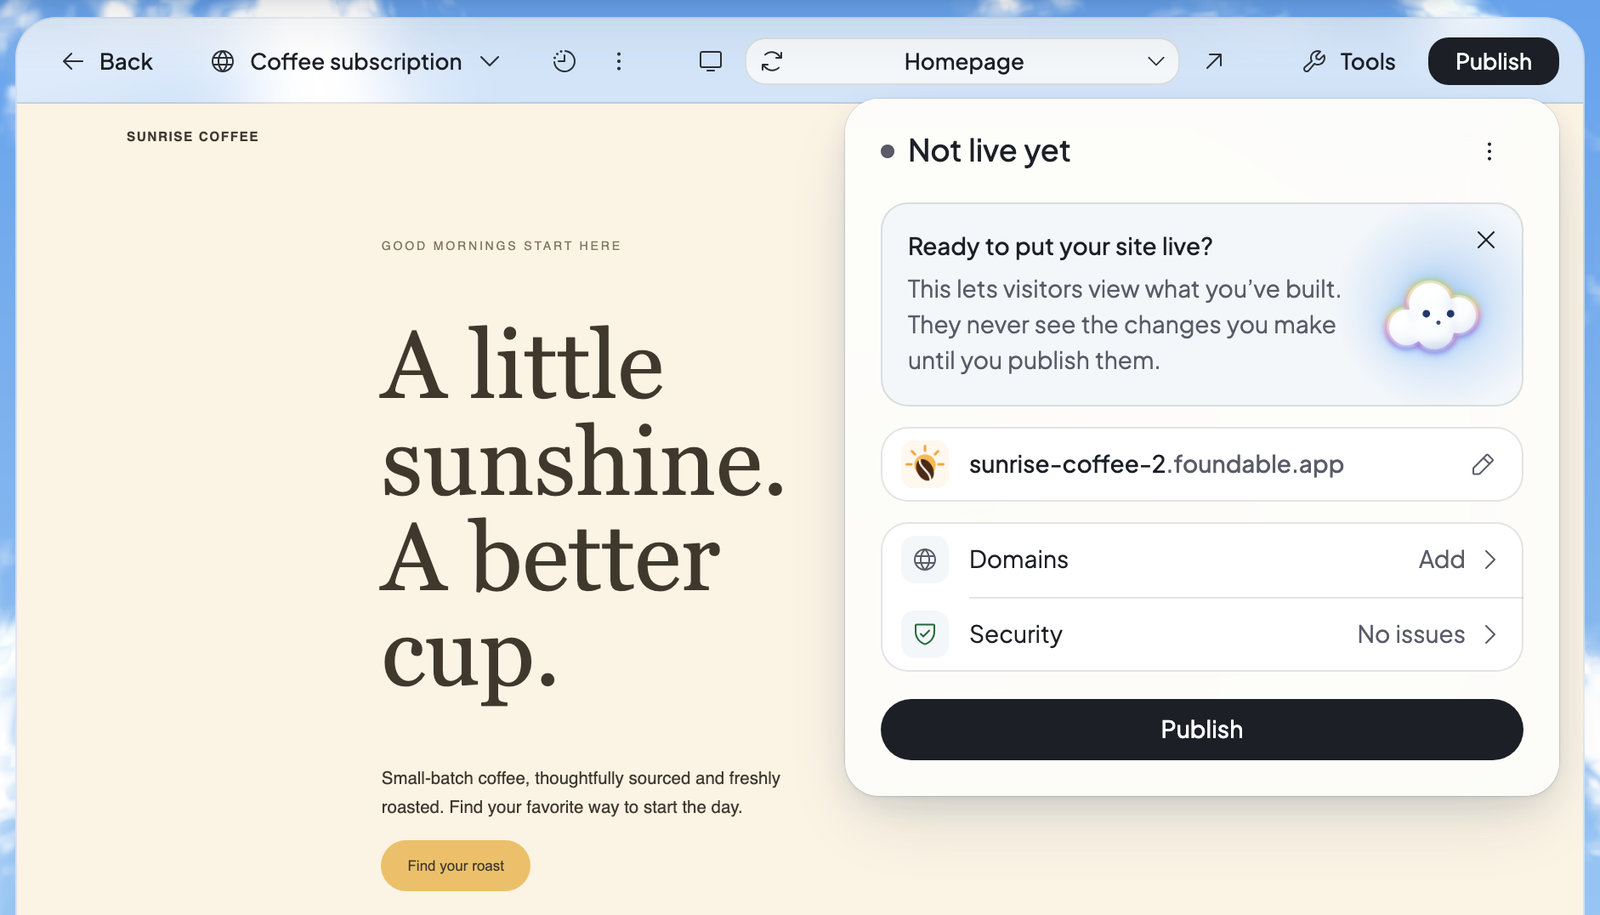Open the Not live yet panel options menu
Image resolution: width=1600 pixels, height=915 pixels.
(x=1489, y=151)
